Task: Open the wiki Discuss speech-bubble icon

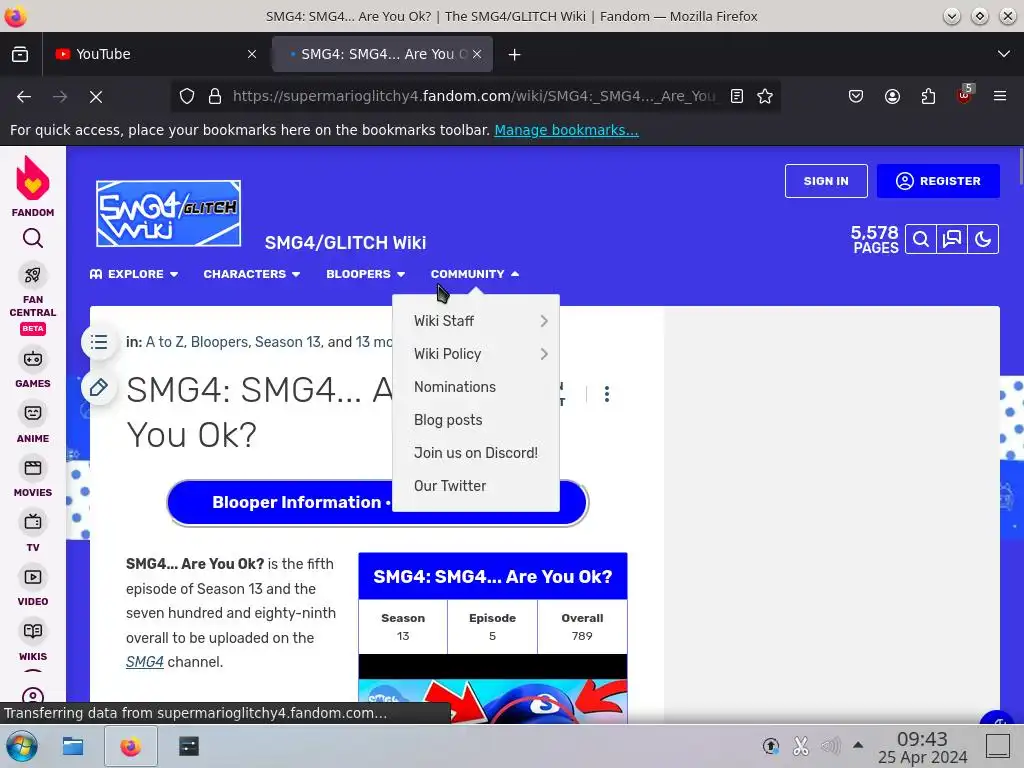Action: click(952, 239)
